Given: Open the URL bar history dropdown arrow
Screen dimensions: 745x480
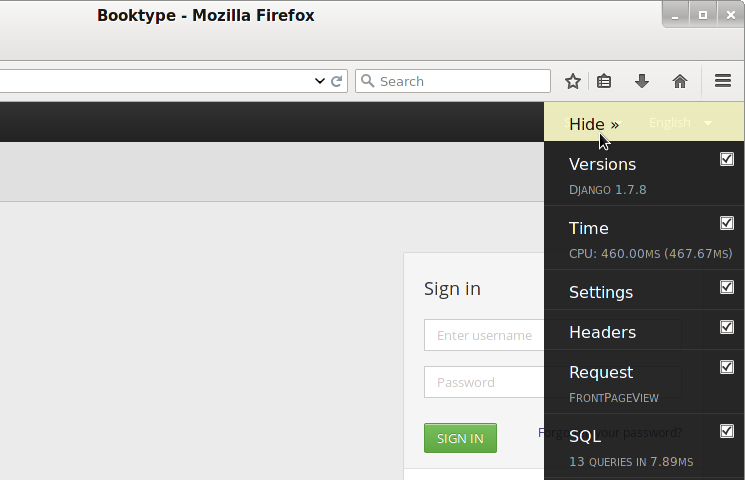Looking at the screenshot, I should pos(320,81).
